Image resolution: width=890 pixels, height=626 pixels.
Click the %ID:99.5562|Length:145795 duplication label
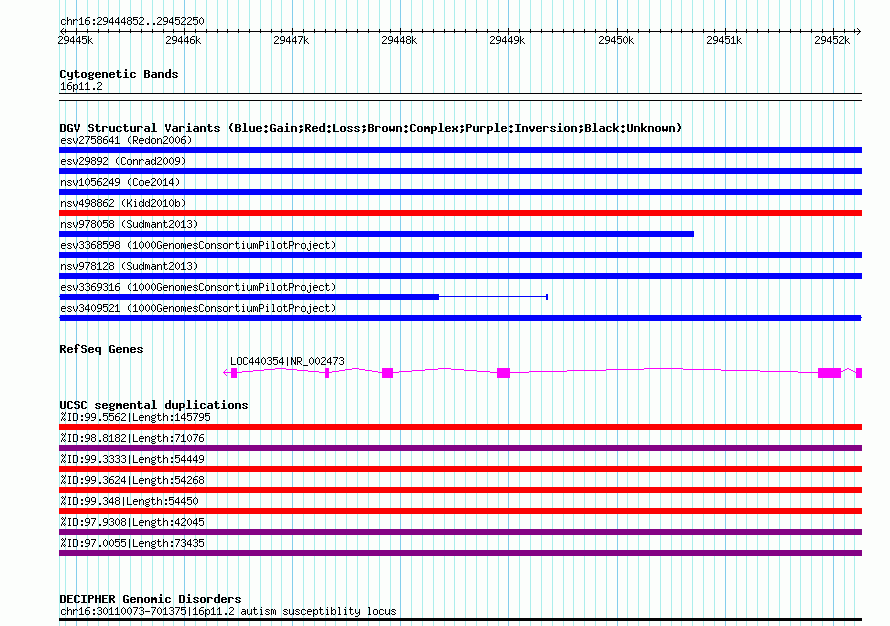pyautogui.click(x=135, y=417)
